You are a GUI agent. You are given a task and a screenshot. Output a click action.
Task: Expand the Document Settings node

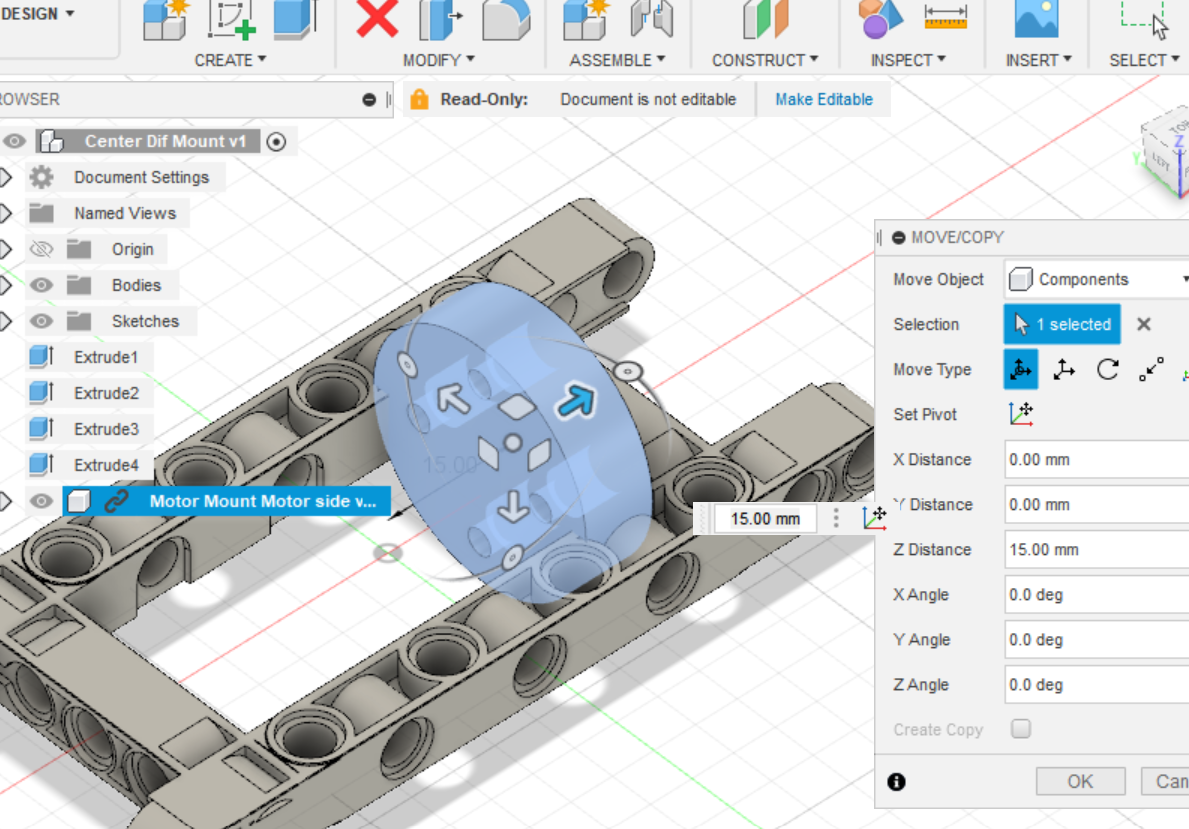[x=6, y=177]
